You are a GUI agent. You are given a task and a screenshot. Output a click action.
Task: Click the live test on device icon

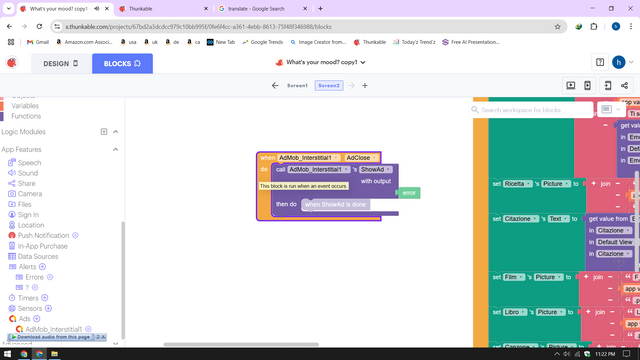[587, 85]
